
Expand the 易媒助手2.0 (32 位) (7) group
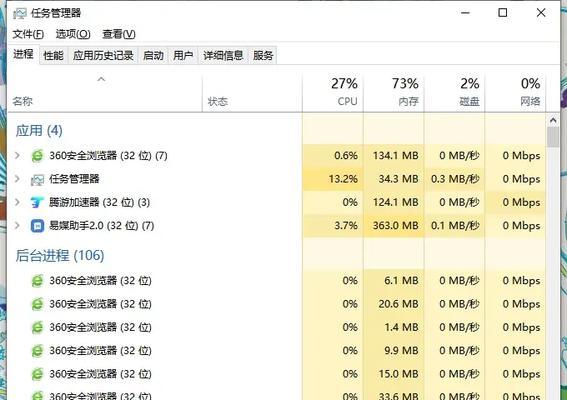click(17, 225)
